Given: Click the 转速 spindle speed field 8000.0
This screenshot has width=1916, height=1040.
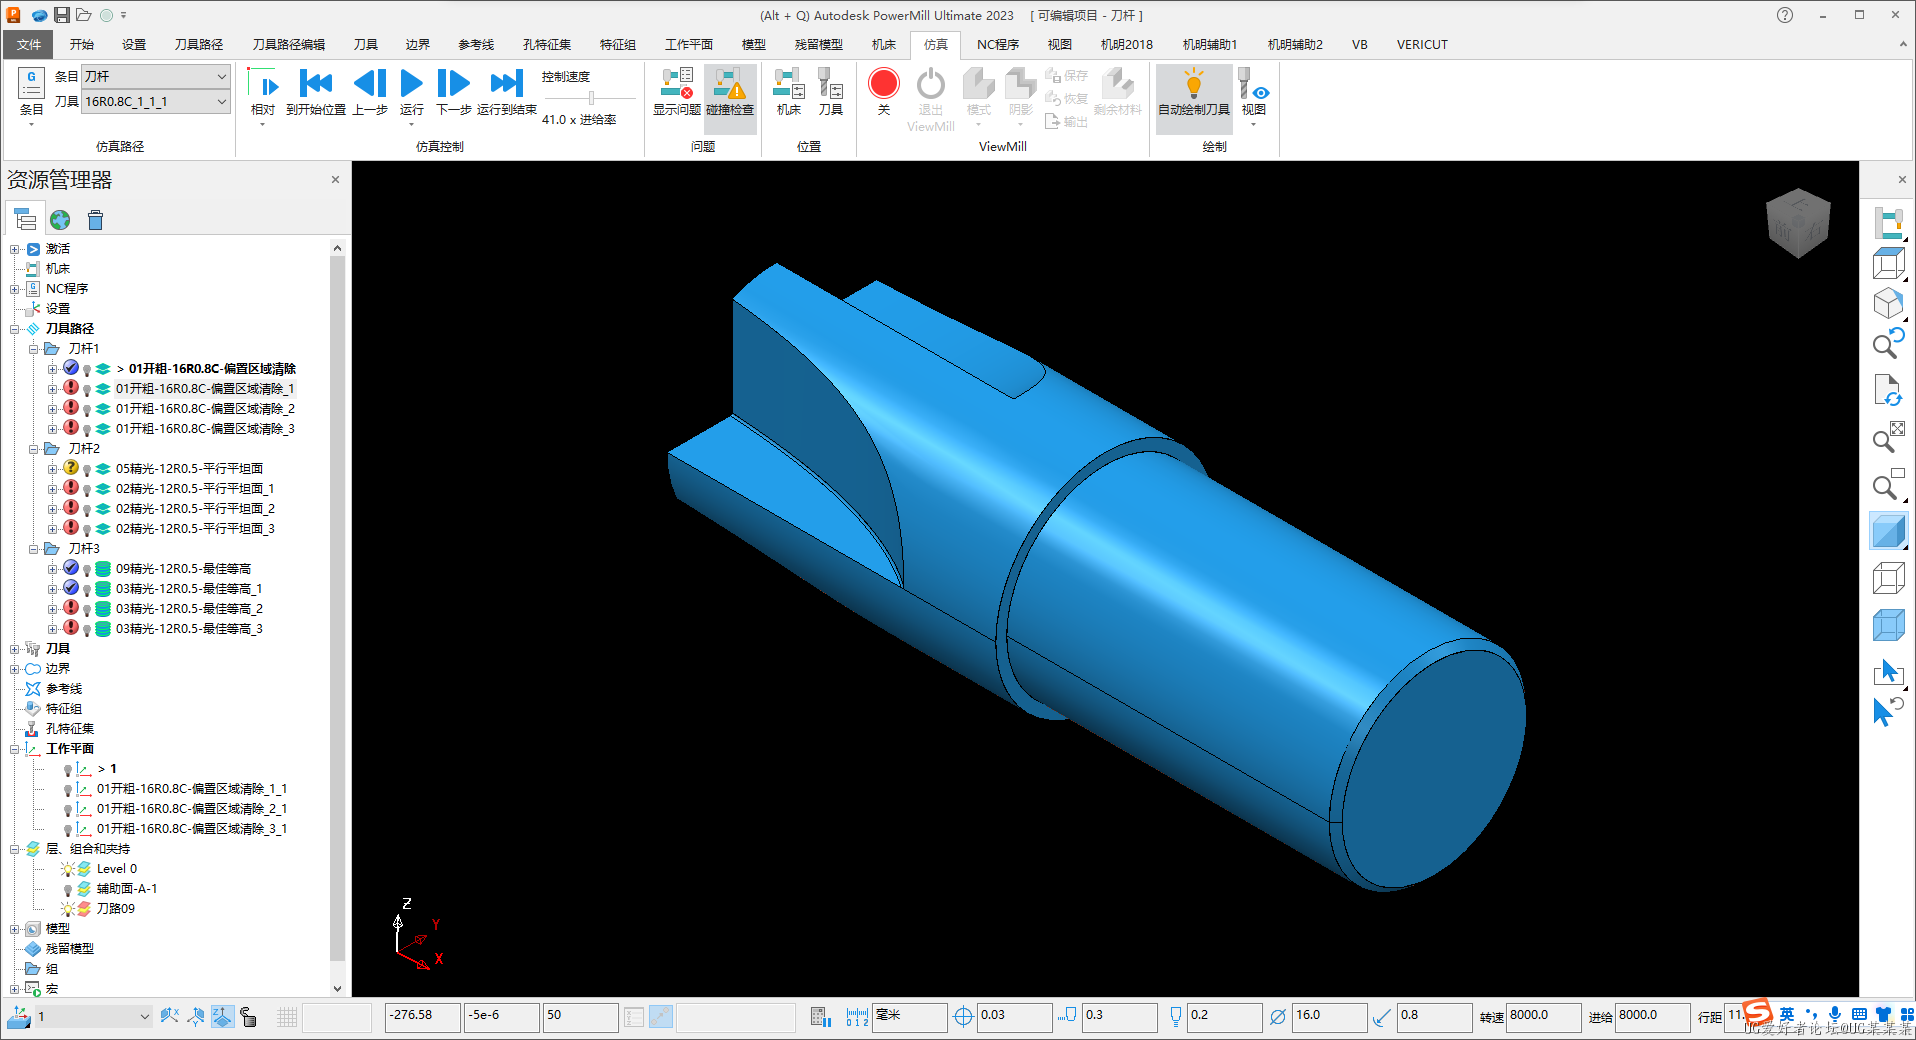Looking at the screenshot, I should 1541,1016.
